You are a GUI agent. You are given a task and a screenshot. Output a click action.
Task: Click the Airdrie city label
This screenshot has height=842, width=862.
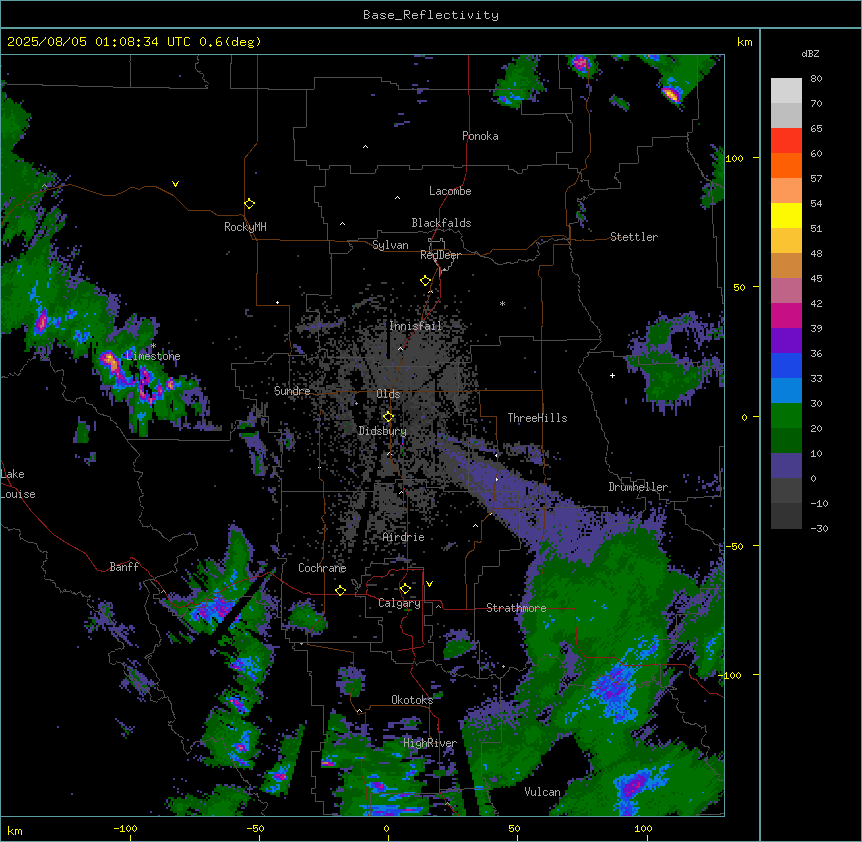[403, 537]
